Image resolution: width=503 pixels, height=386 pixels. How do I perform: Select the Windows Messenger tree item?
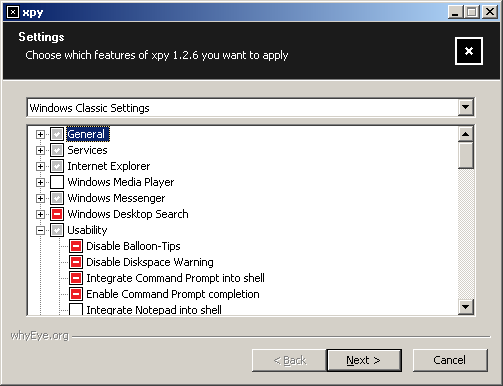[x=116, y=198]
